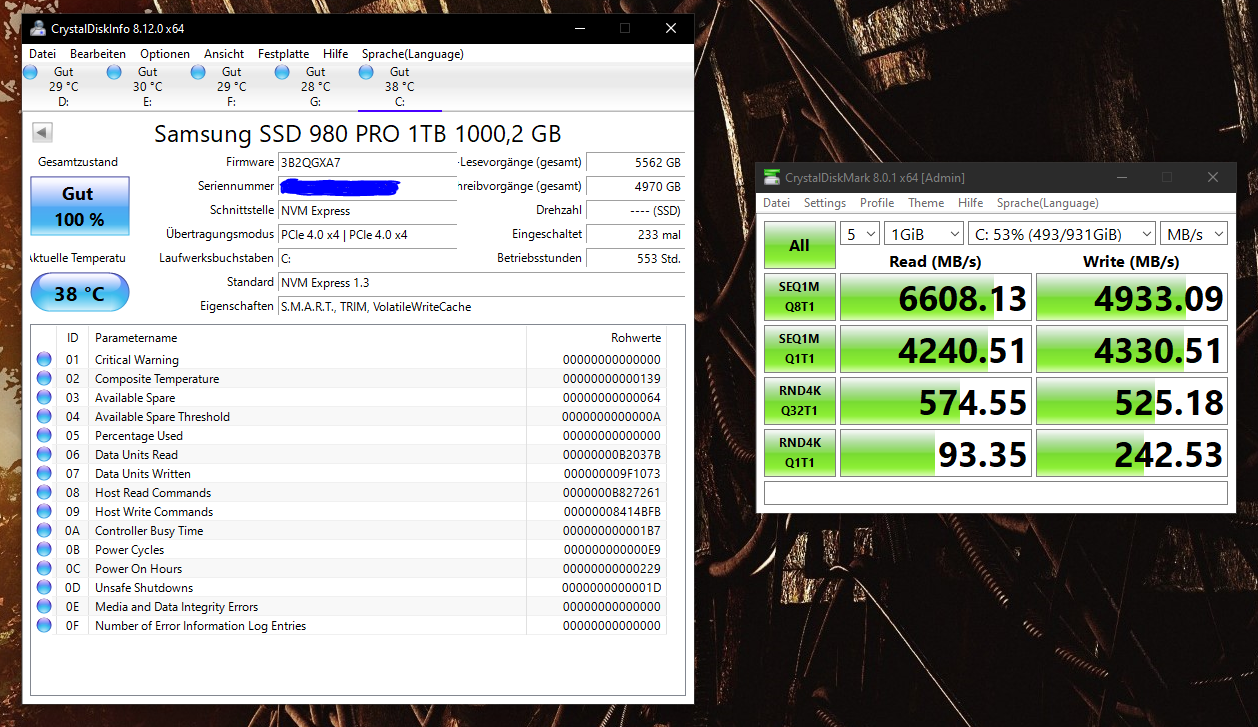Open the Theme menu in CrystalDiskMark
Image resolution: width=1258 pixels, height=727 pixels.
(x=926, y=202)
